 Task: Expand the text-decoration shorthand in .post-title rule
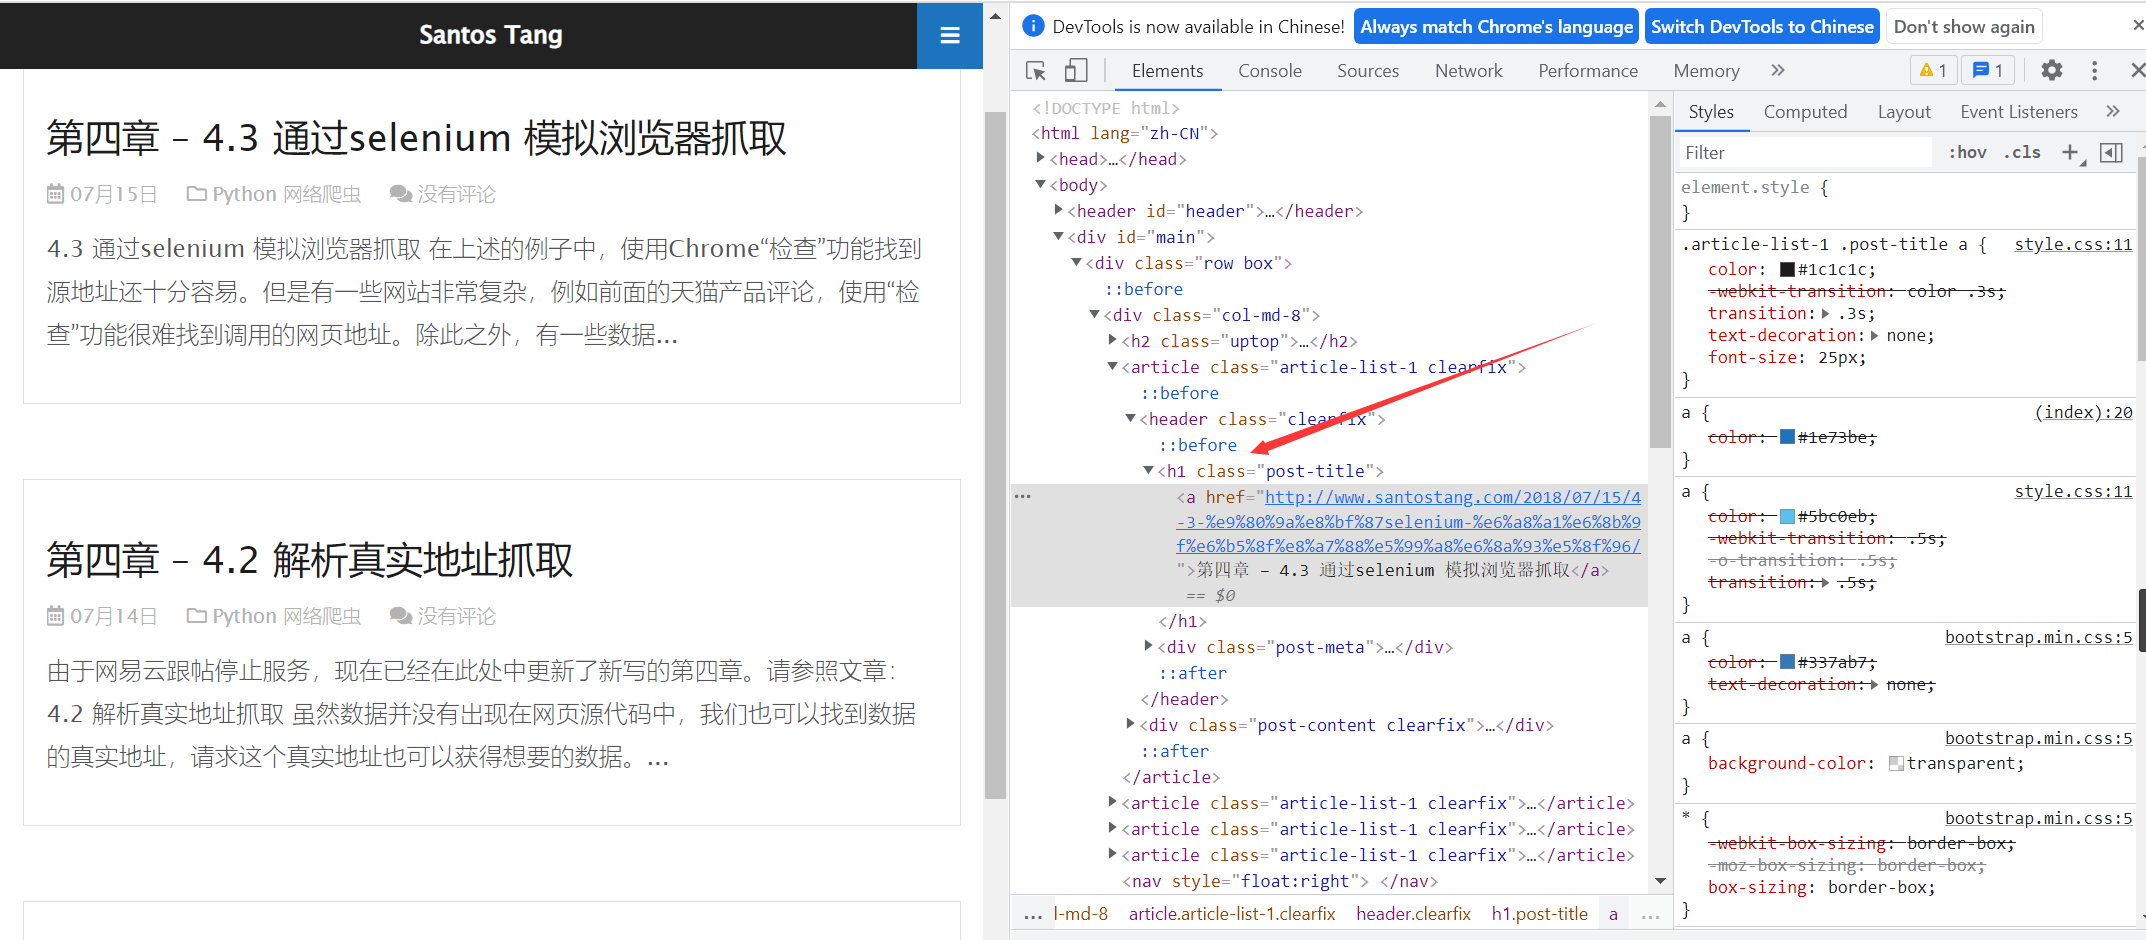click(x=1873, y=335)
